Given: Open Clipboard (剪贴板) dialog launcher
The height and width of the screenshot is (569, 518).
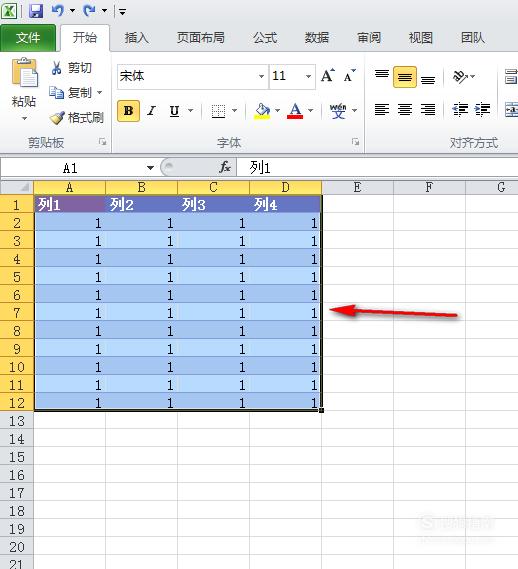Looking at the screenshot, I should (103, 142).
